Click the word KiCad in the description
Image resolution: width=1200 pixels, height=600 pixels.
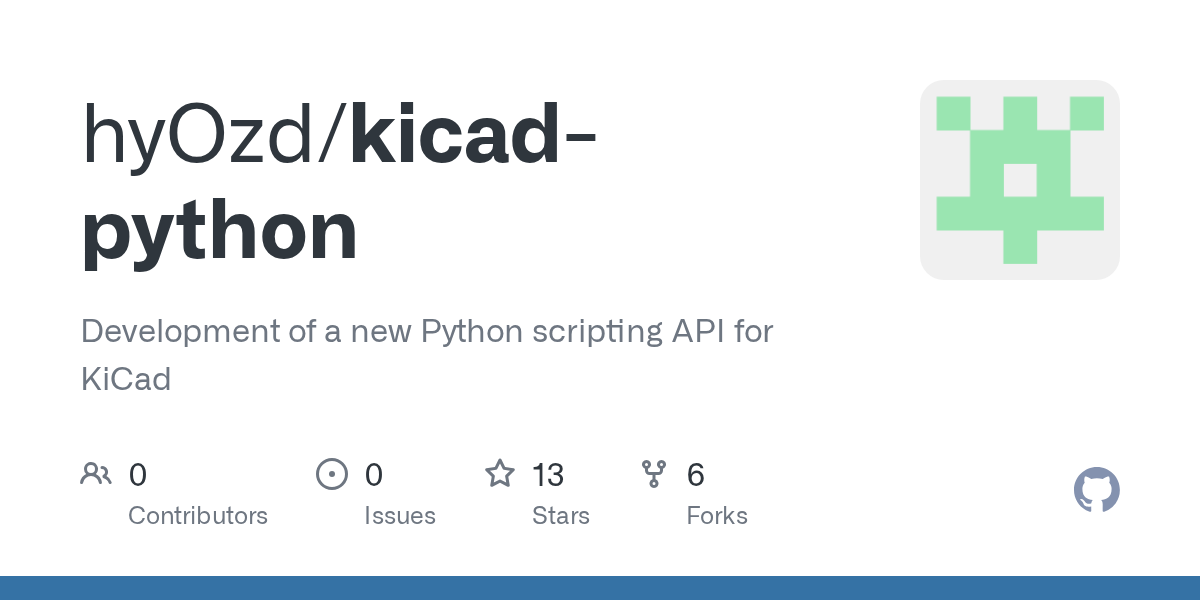126,380
